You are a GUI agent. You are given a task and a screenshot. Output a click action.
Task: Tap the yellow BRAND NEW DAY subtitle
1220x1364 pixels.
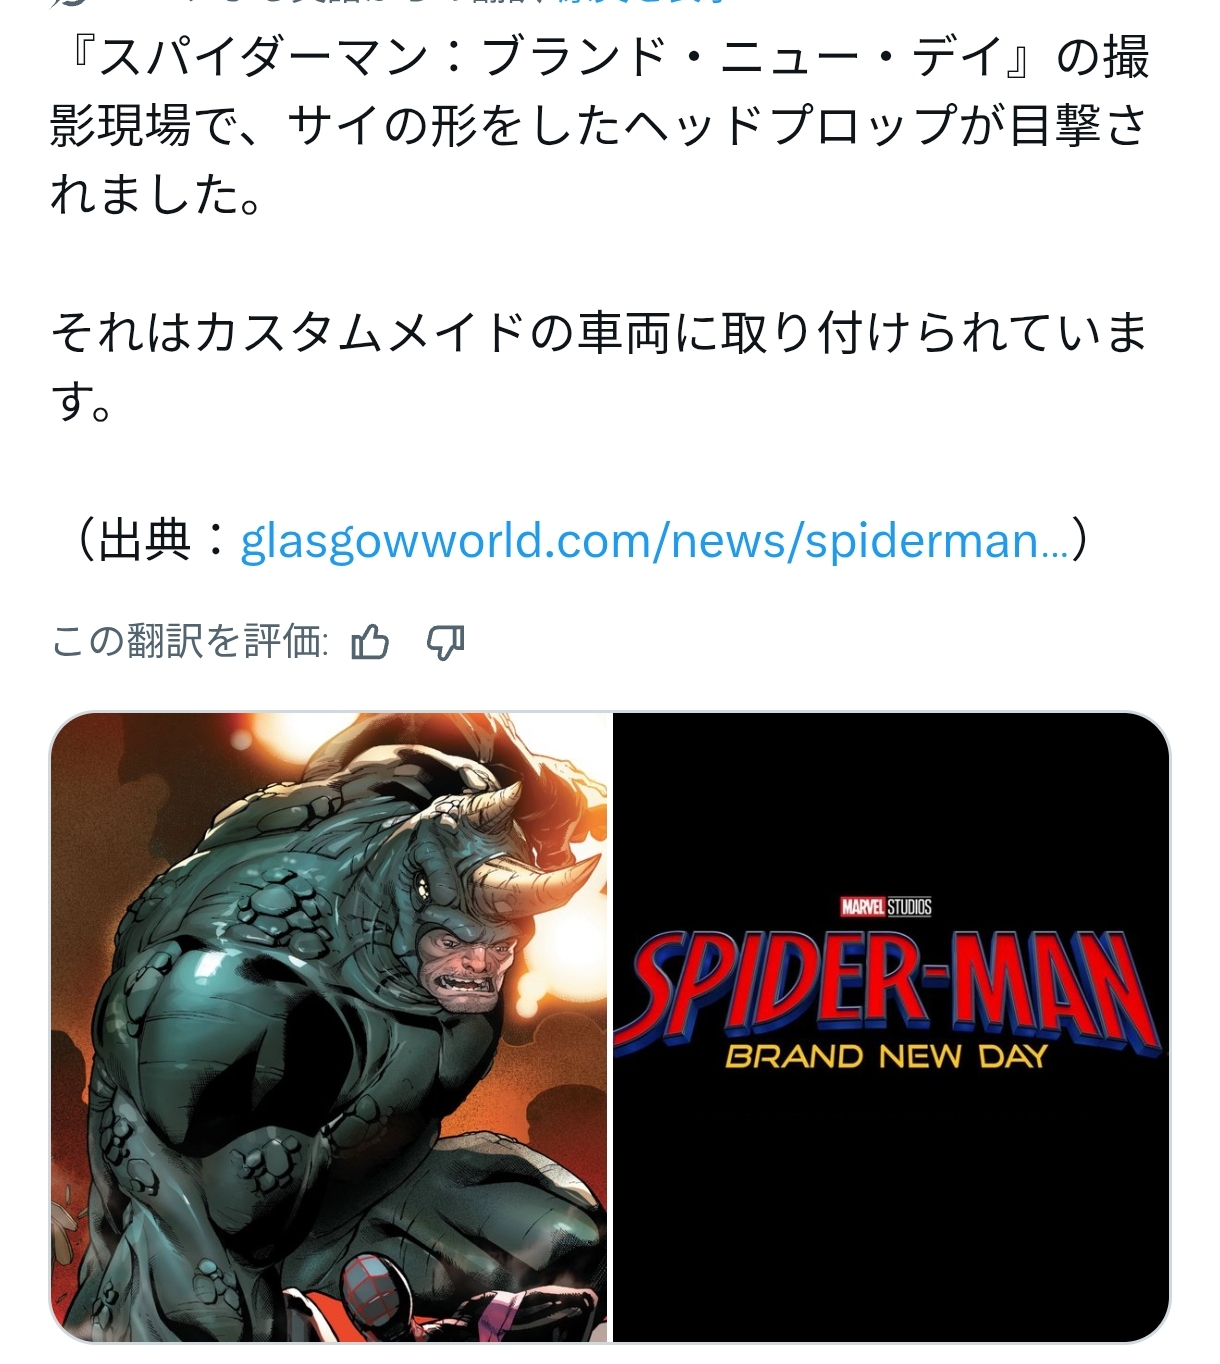886,1056
